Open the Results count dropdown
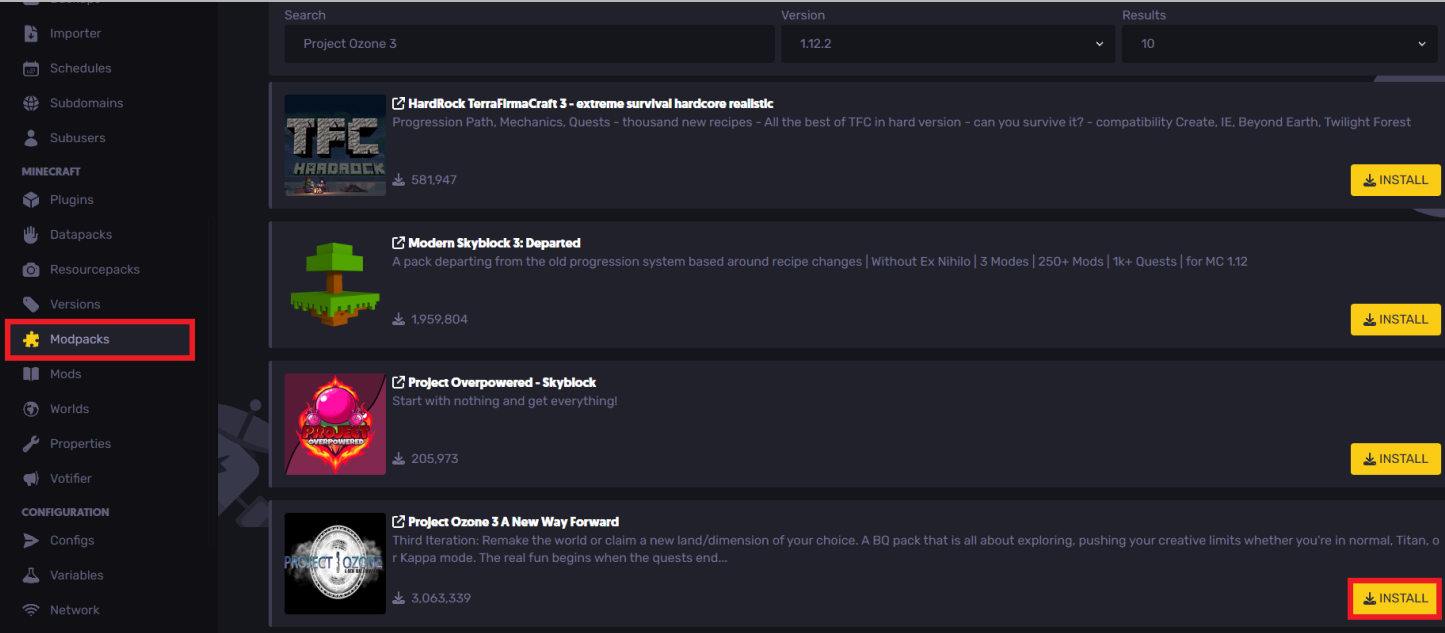The height and width of the screenshot is (633, 1445). coord(1282,44)
